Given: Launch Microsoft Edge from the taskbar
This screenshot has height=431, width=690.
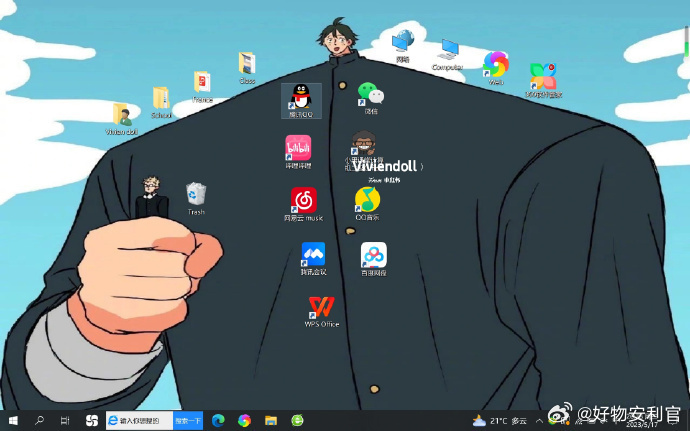Looking at the screenshot, I should pyautogui.click(x=218, y=421).
